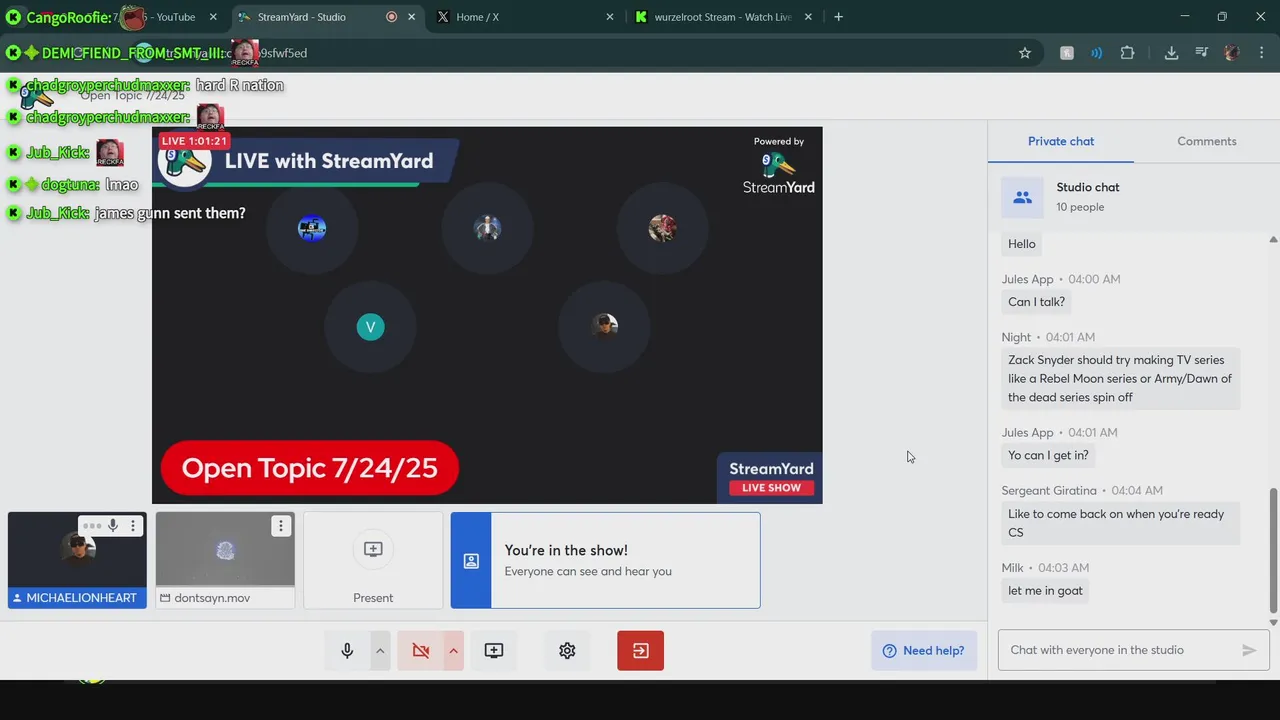Click the Open Topic 7/24/25 red banner
The height and width of the screenshot is (720, 1280).
click(310, 468)
